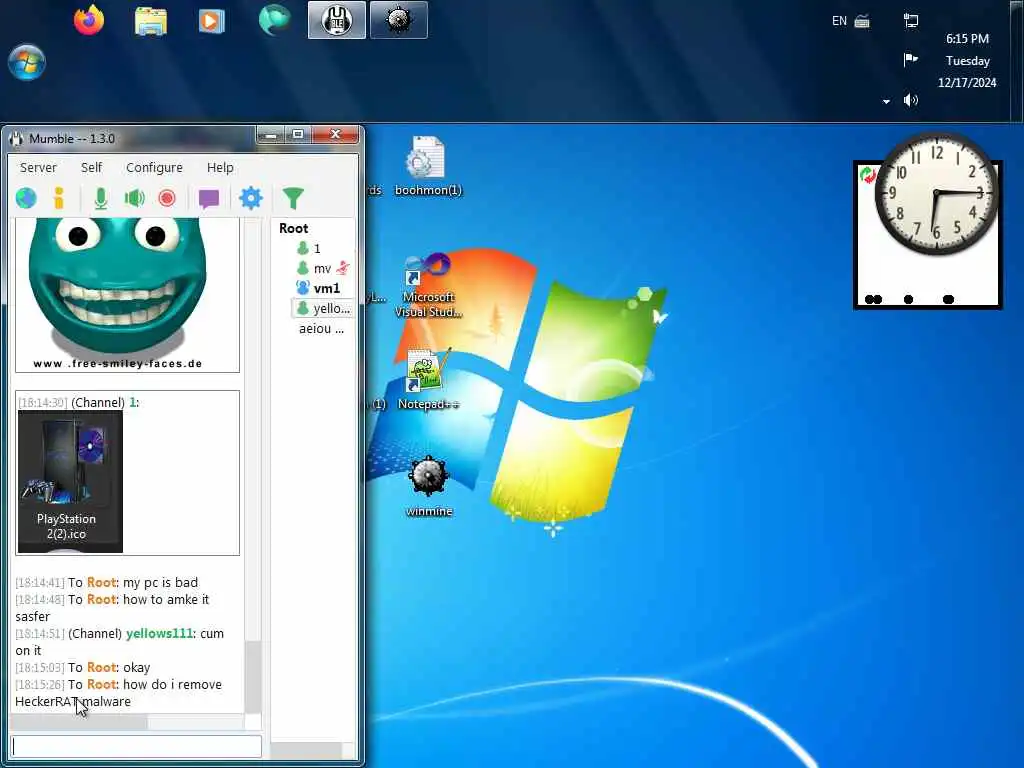The height and width of the screenshot is (768, 1024).
Task: Open the Server menu
Action: coord(38,167)
